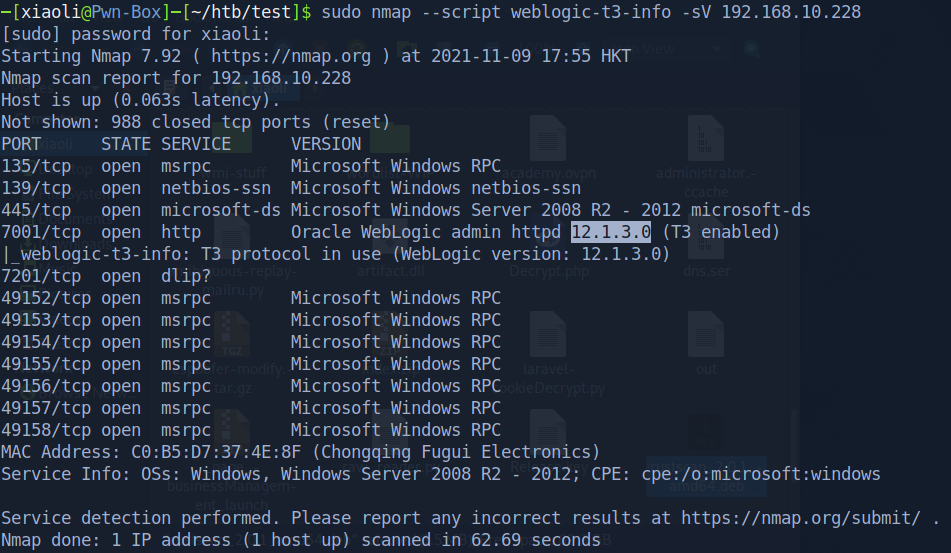The height and width of the screenshot is (553, 951).
Task: Click the academy.ovpn file icon
Action: 548,137
